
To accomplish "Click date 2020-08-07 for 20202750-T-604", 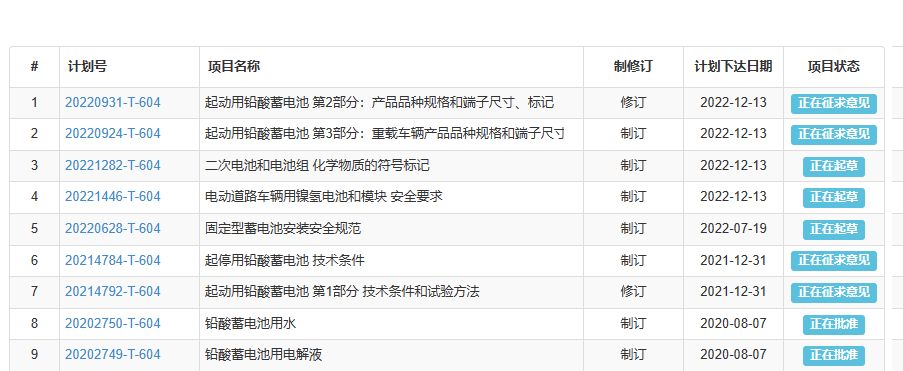I will (x=733, y=323).
